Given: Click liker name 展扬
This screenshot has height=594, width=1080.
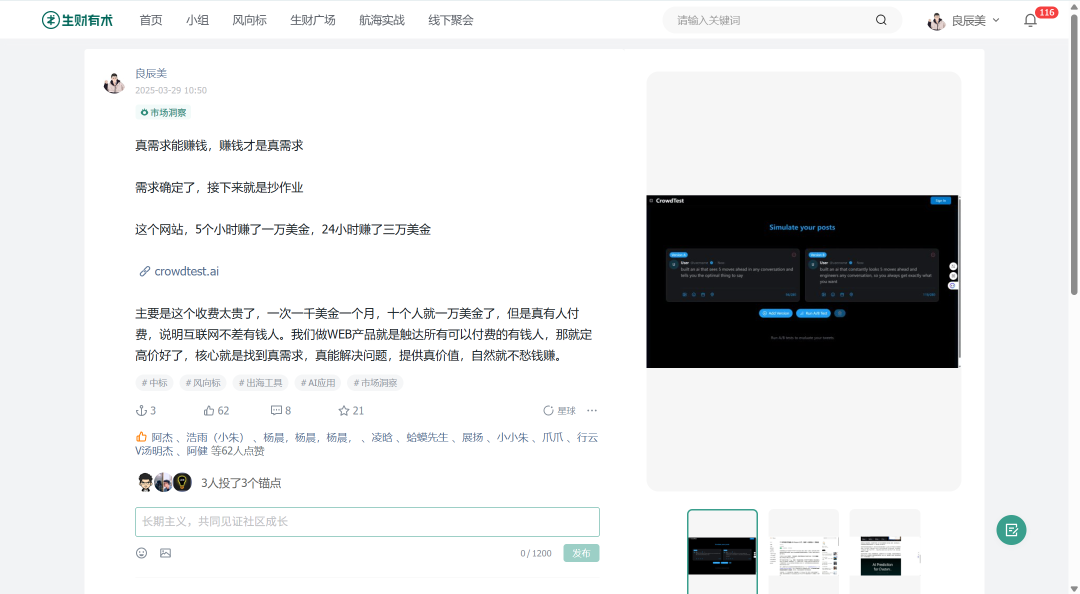Looking at the screenshot, I should [472, 438].
